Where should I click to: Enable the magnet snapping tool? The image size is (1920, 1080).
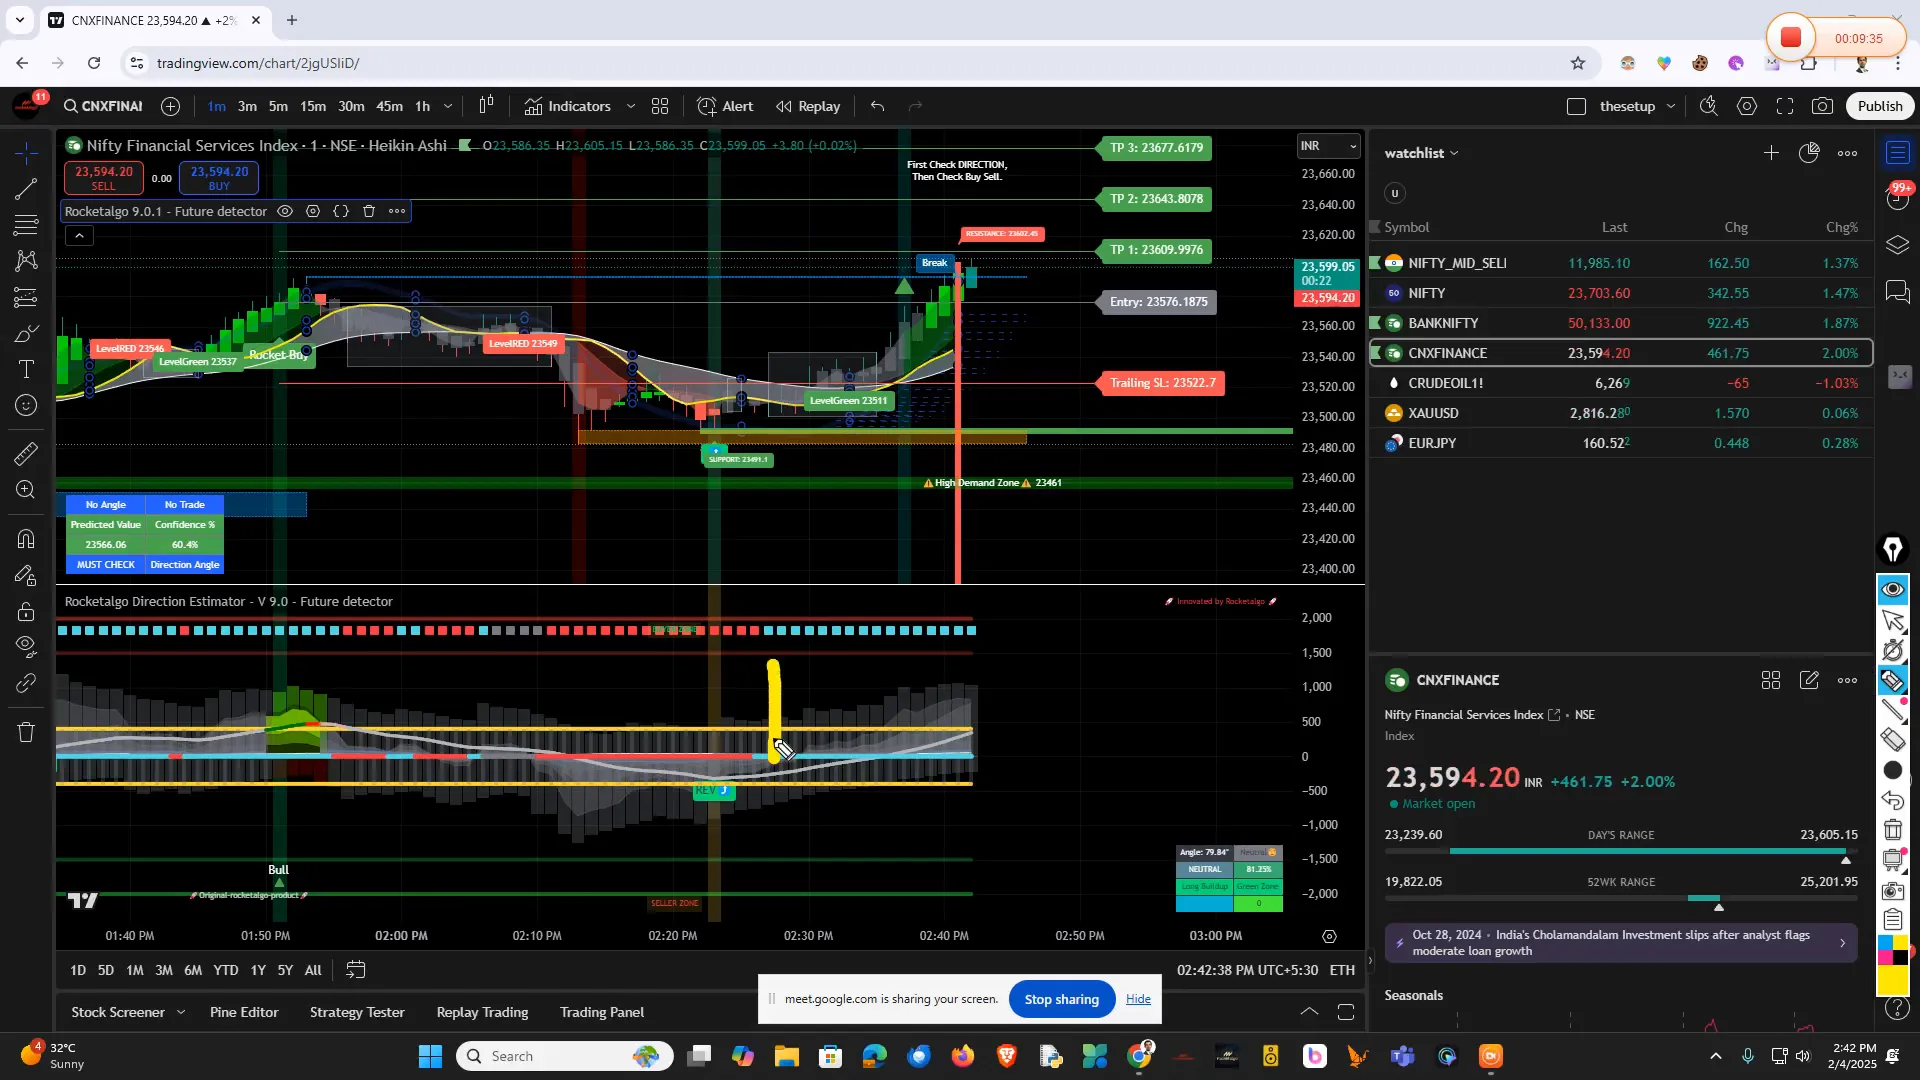pyautogui.click(x=25, y=538)
